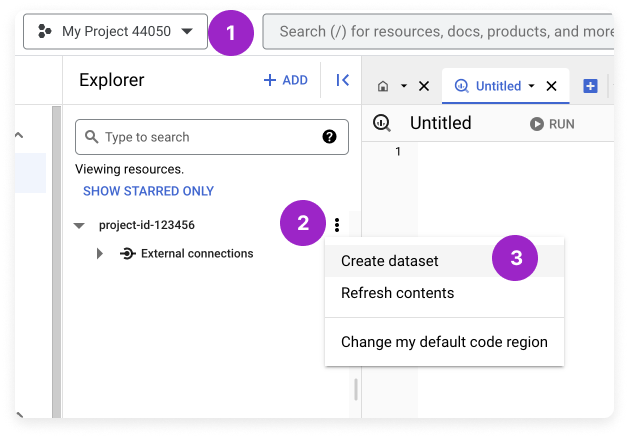Click the search bar for resources and docs
The width and height of the screenshot is (629, 438).
[x=438, y=31]
